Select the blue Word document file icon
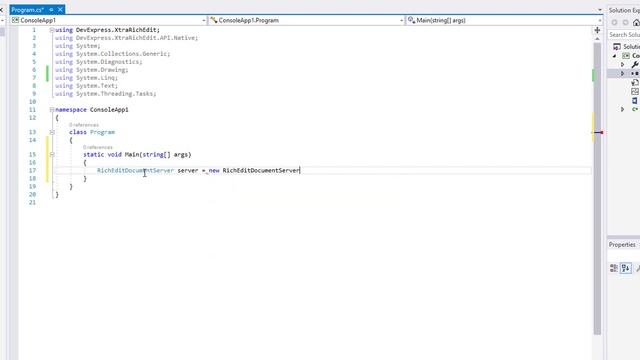The width and height of the screenshot is (640, 360). (635, 100)
